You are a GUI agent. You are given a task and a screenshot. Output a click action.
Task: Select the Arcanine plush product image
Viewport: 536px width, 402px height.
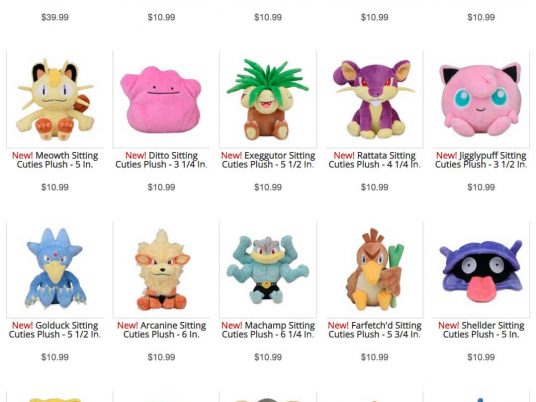point(161,269)
